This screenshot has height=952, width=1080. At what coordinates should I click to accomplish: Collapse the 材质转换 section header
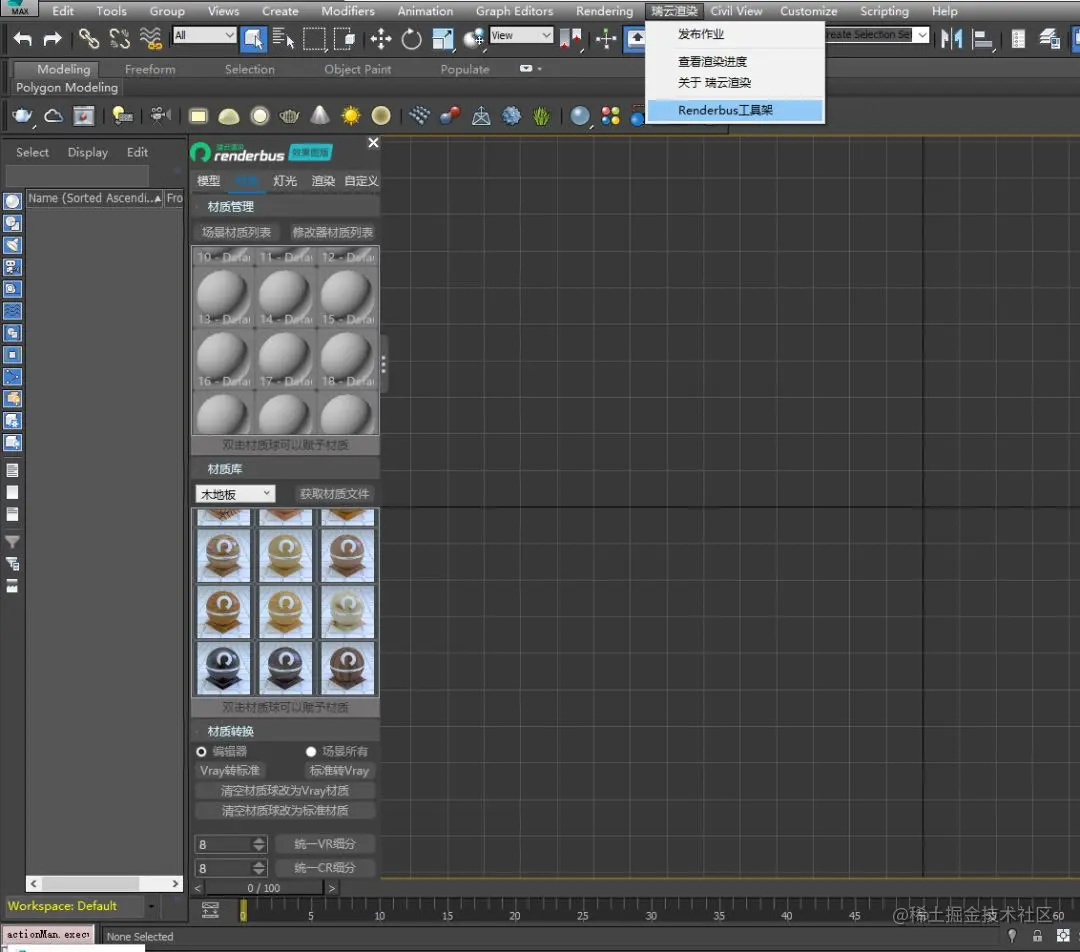(285, 732)
